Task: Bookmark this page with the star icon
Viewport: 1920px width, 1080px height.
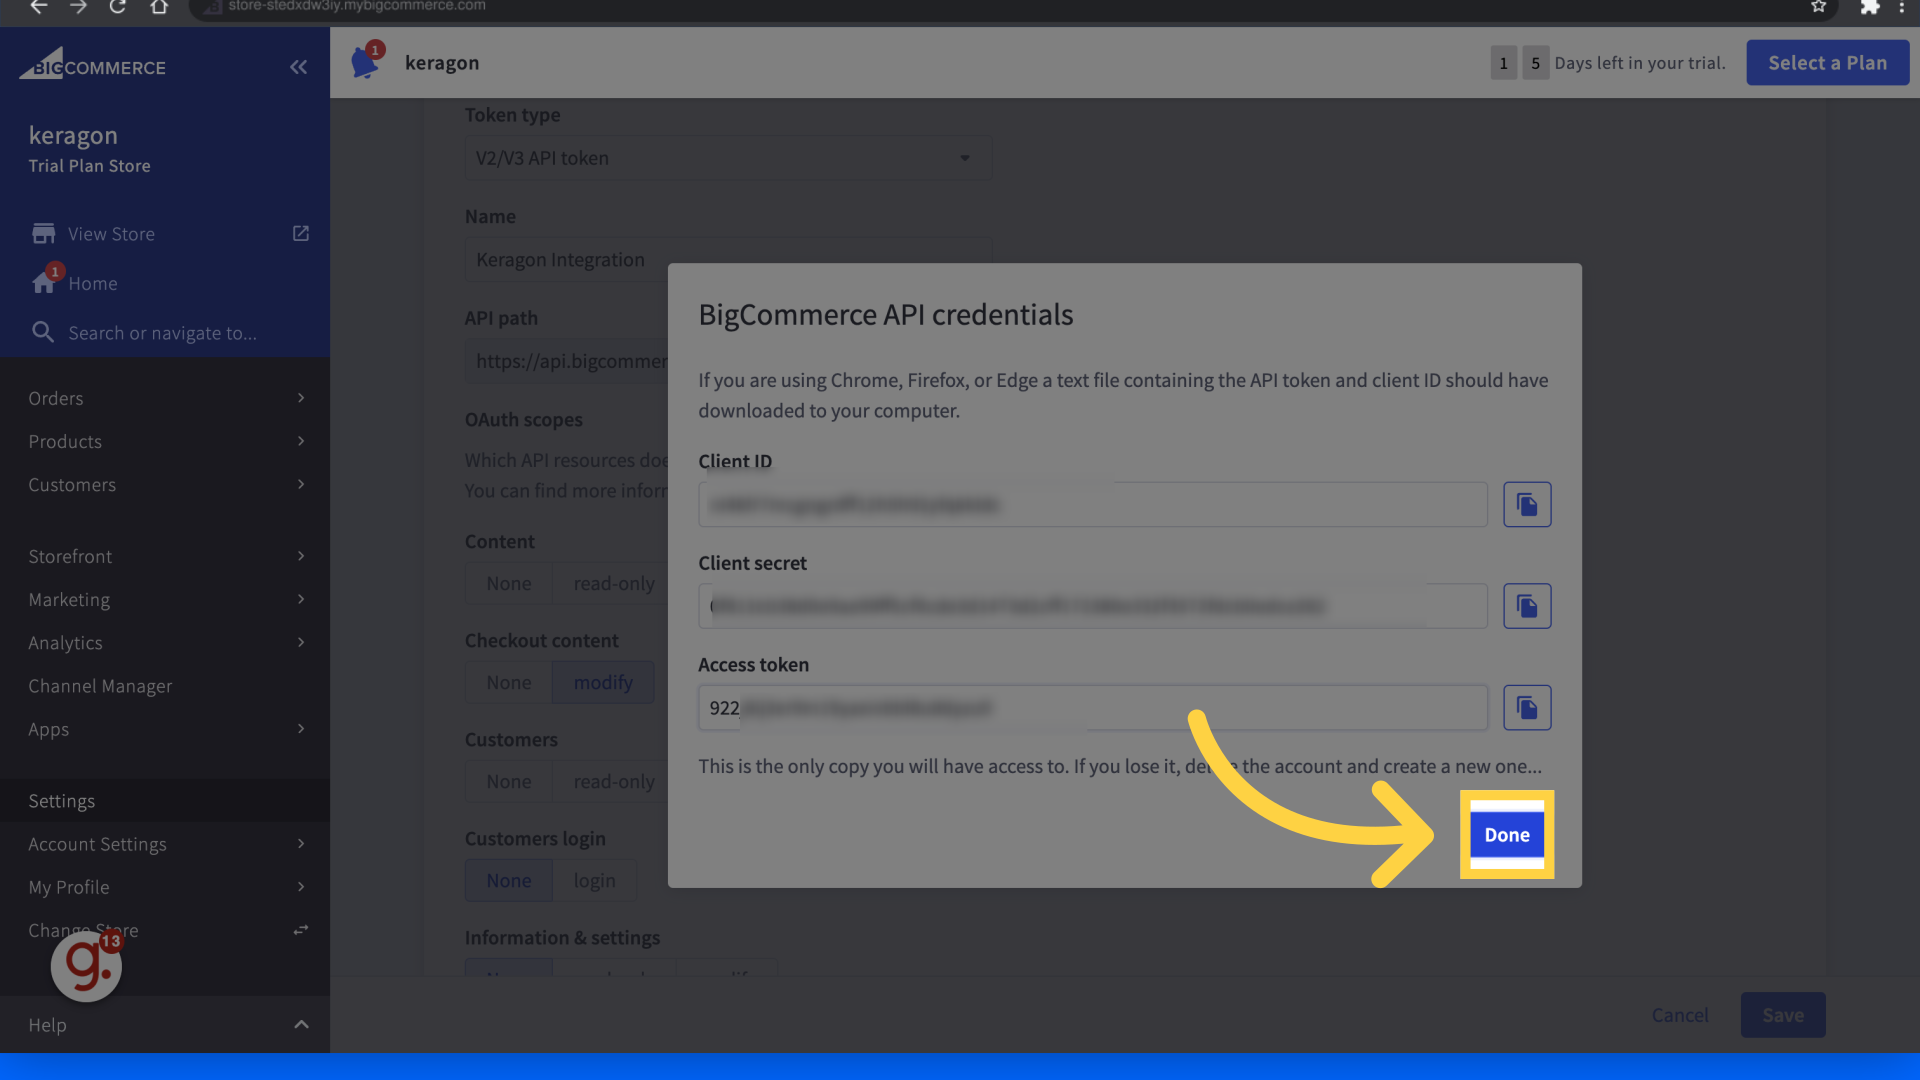Action: [x=1819, y=7]
